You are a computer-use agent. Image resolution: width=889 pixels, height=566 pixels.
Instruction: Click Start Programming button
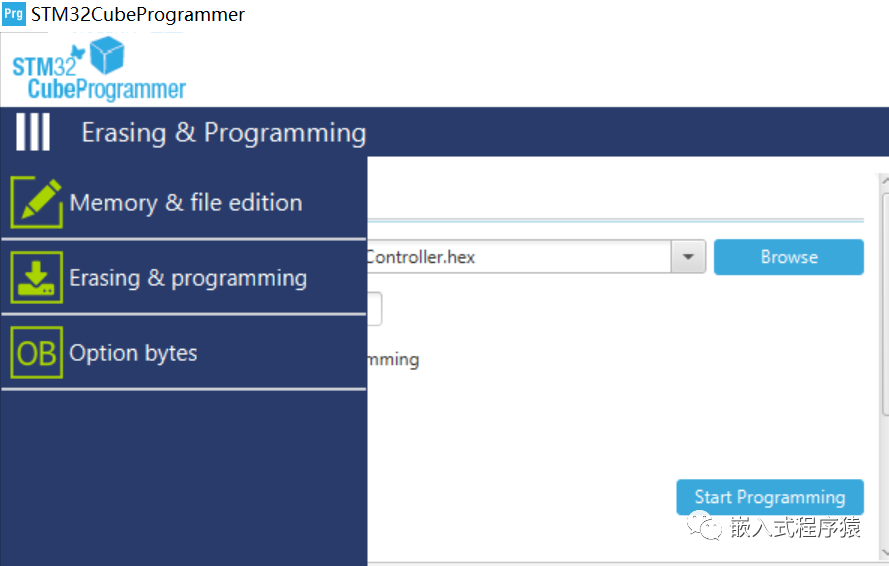coord(770,497)
